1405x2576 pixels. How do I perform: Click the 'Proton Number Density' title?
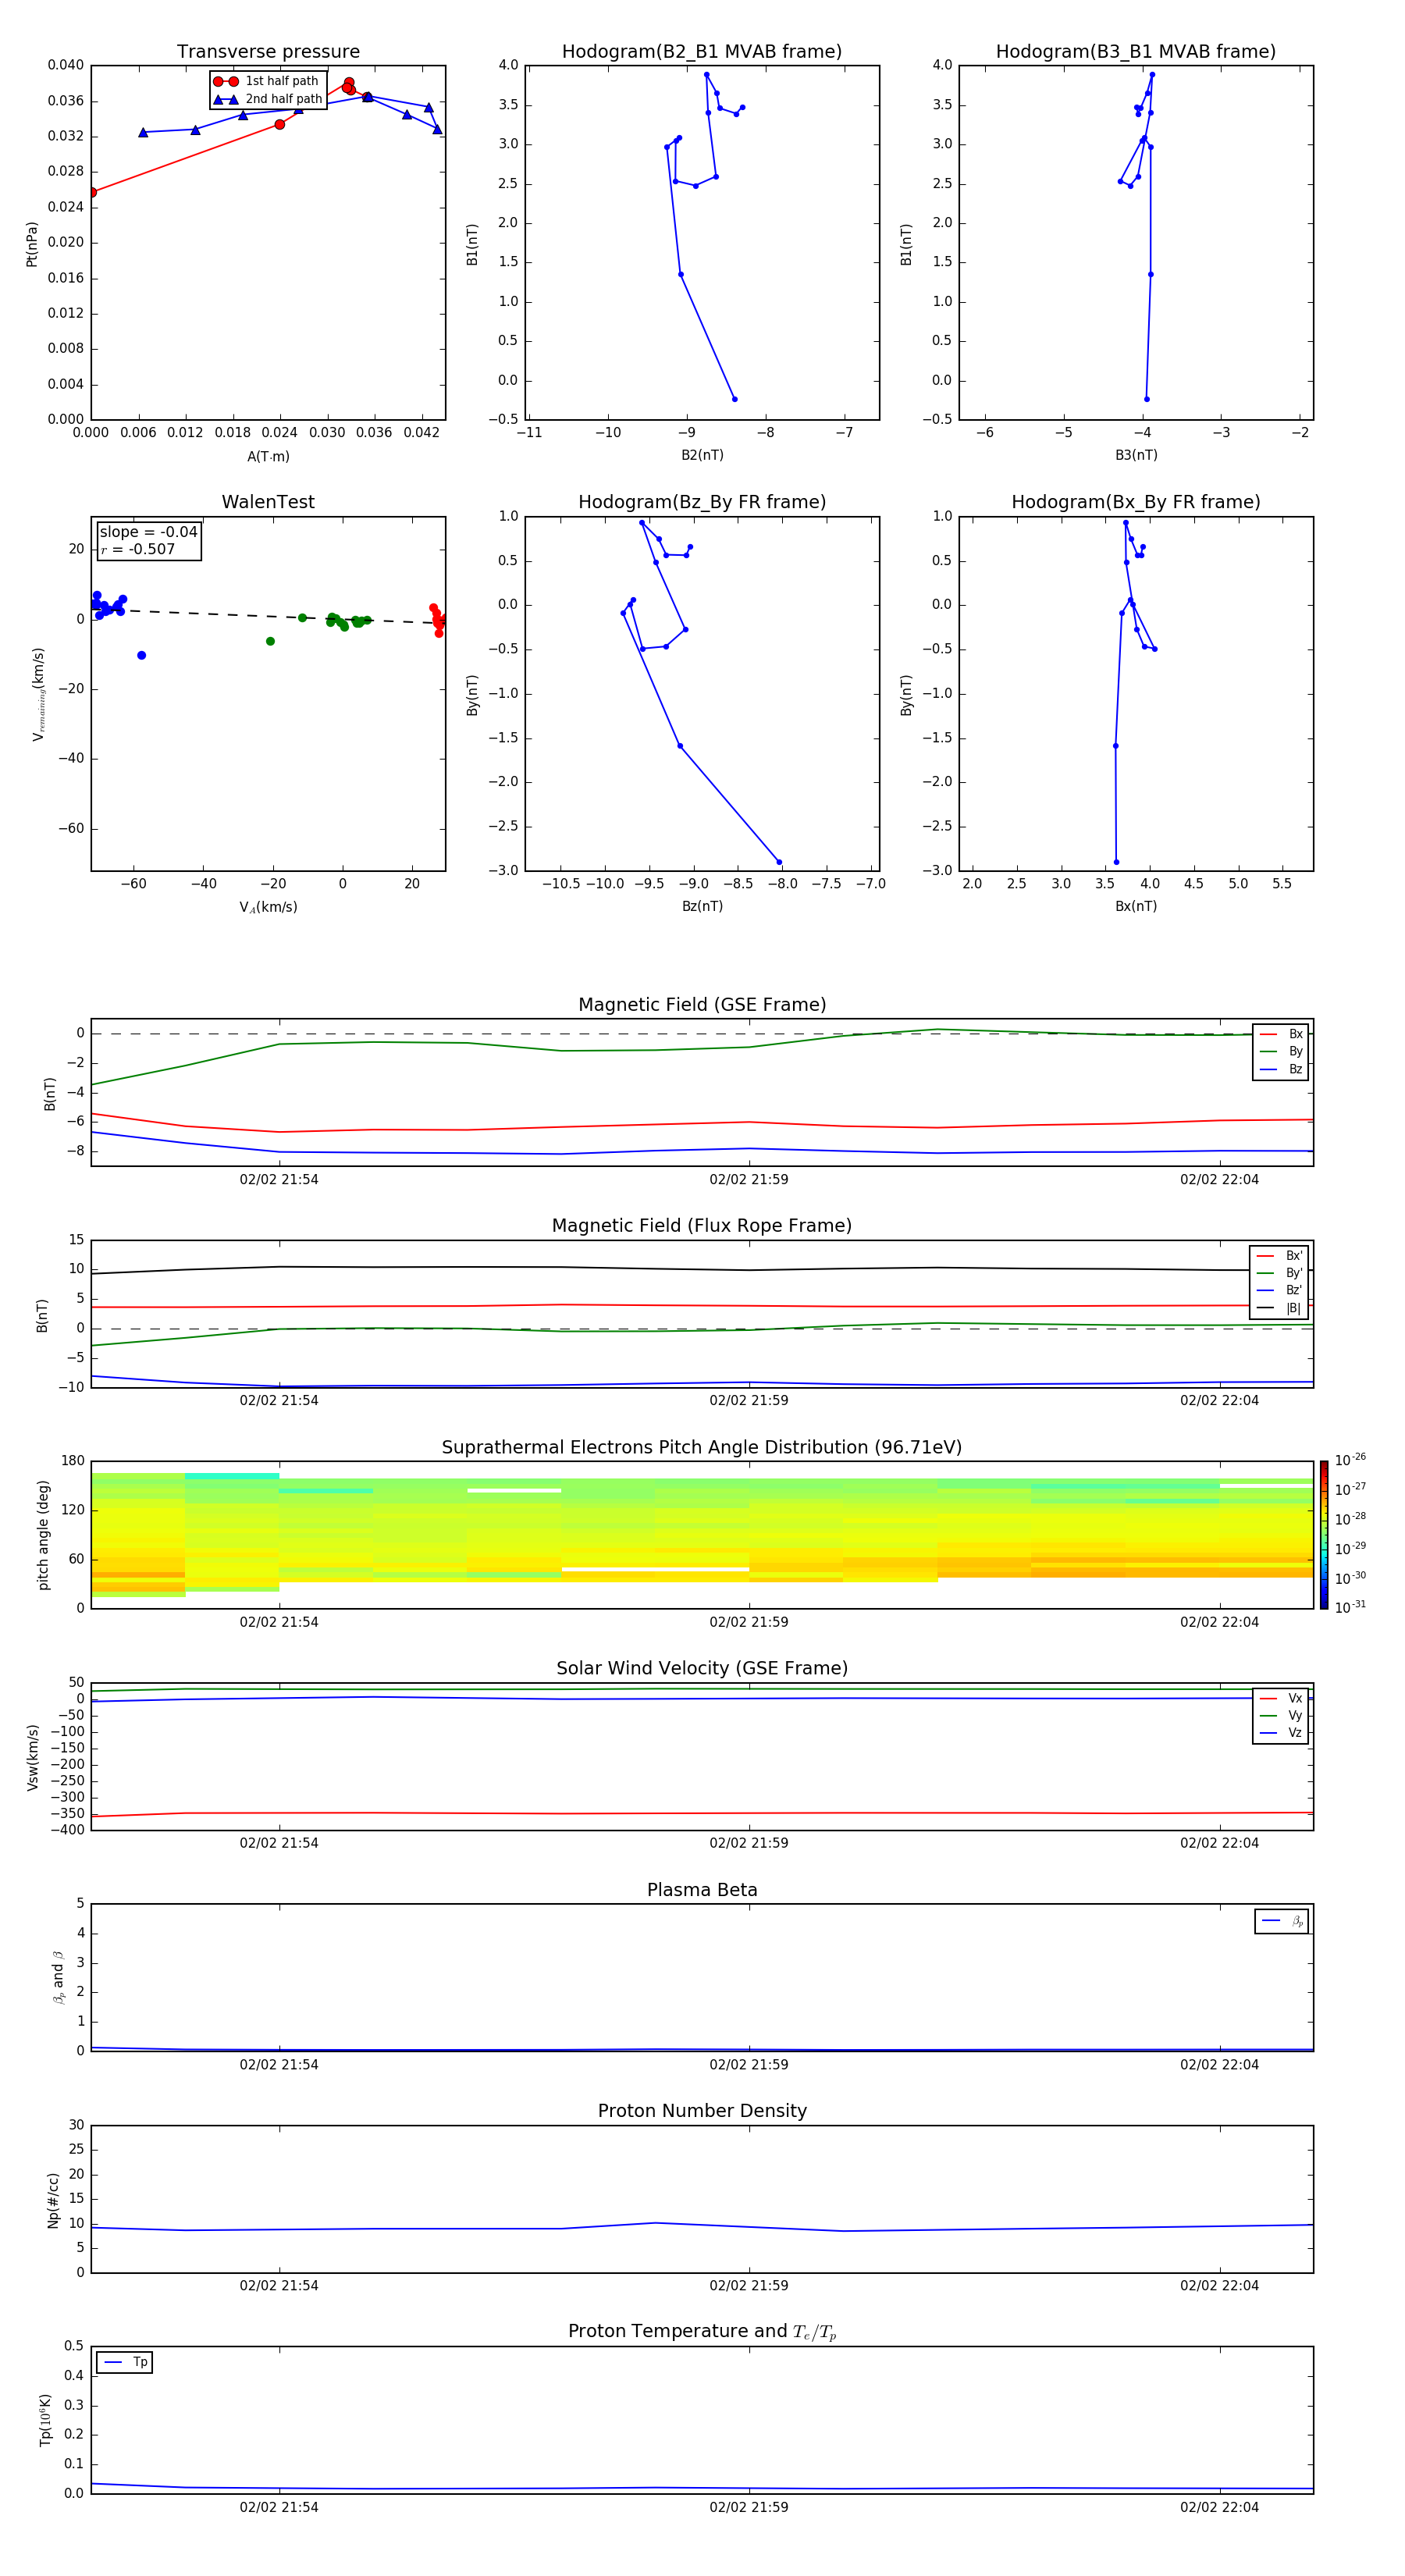coord(702,2111)
